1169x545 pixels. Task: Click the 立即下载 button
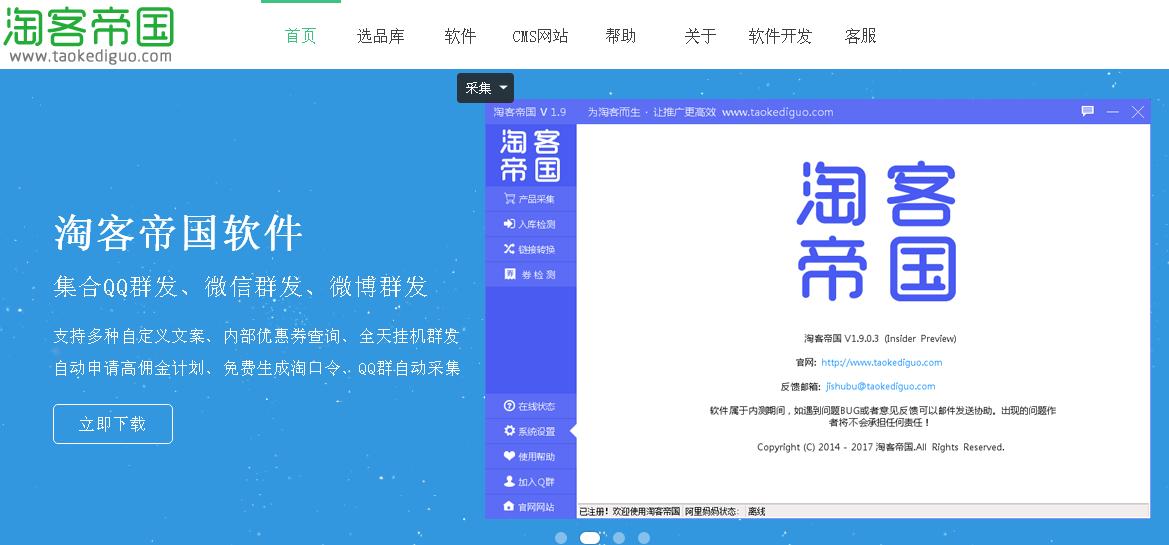click(x=113, y=424)
